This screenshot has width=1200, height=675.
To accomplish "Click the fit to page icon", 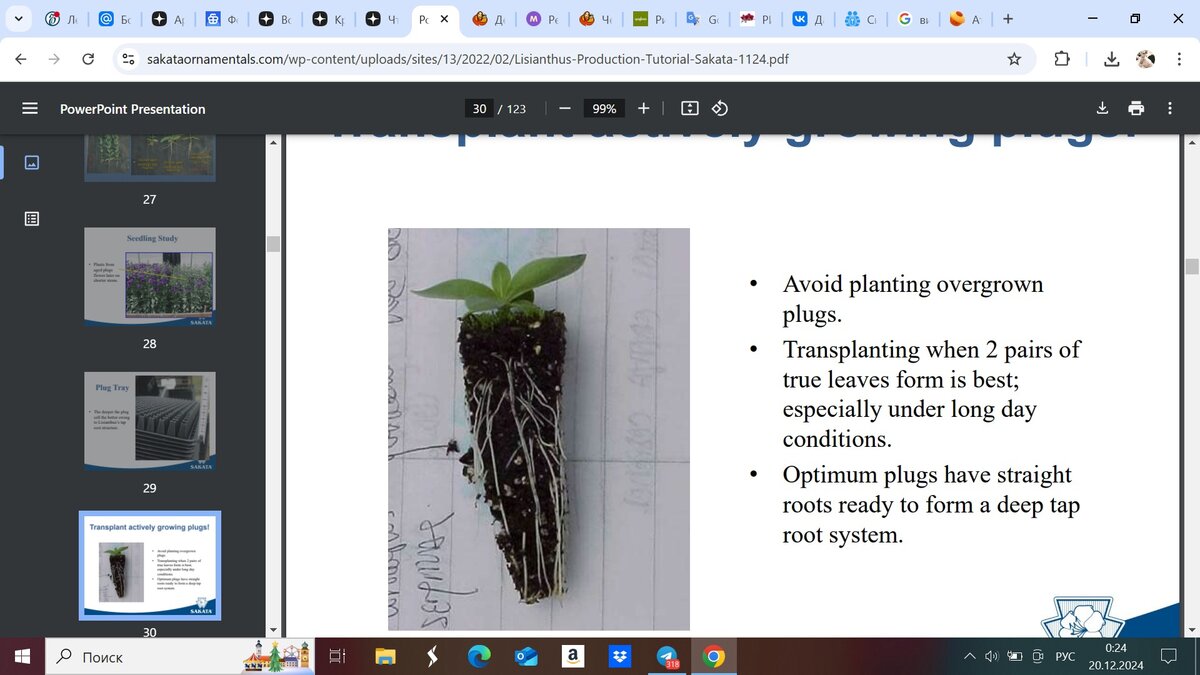I will (x=689, y=108).
